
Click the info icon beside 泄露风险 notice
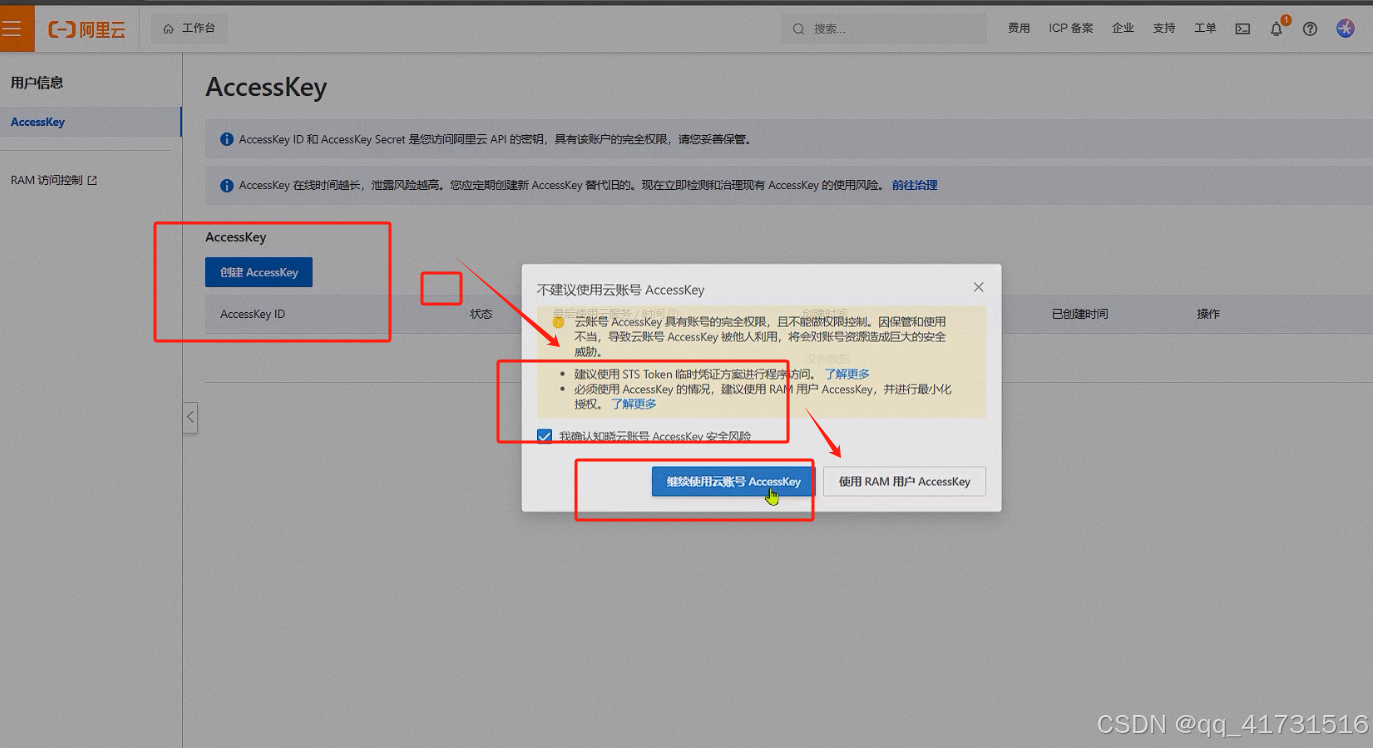pyautogui.click(x=227, y=185)
